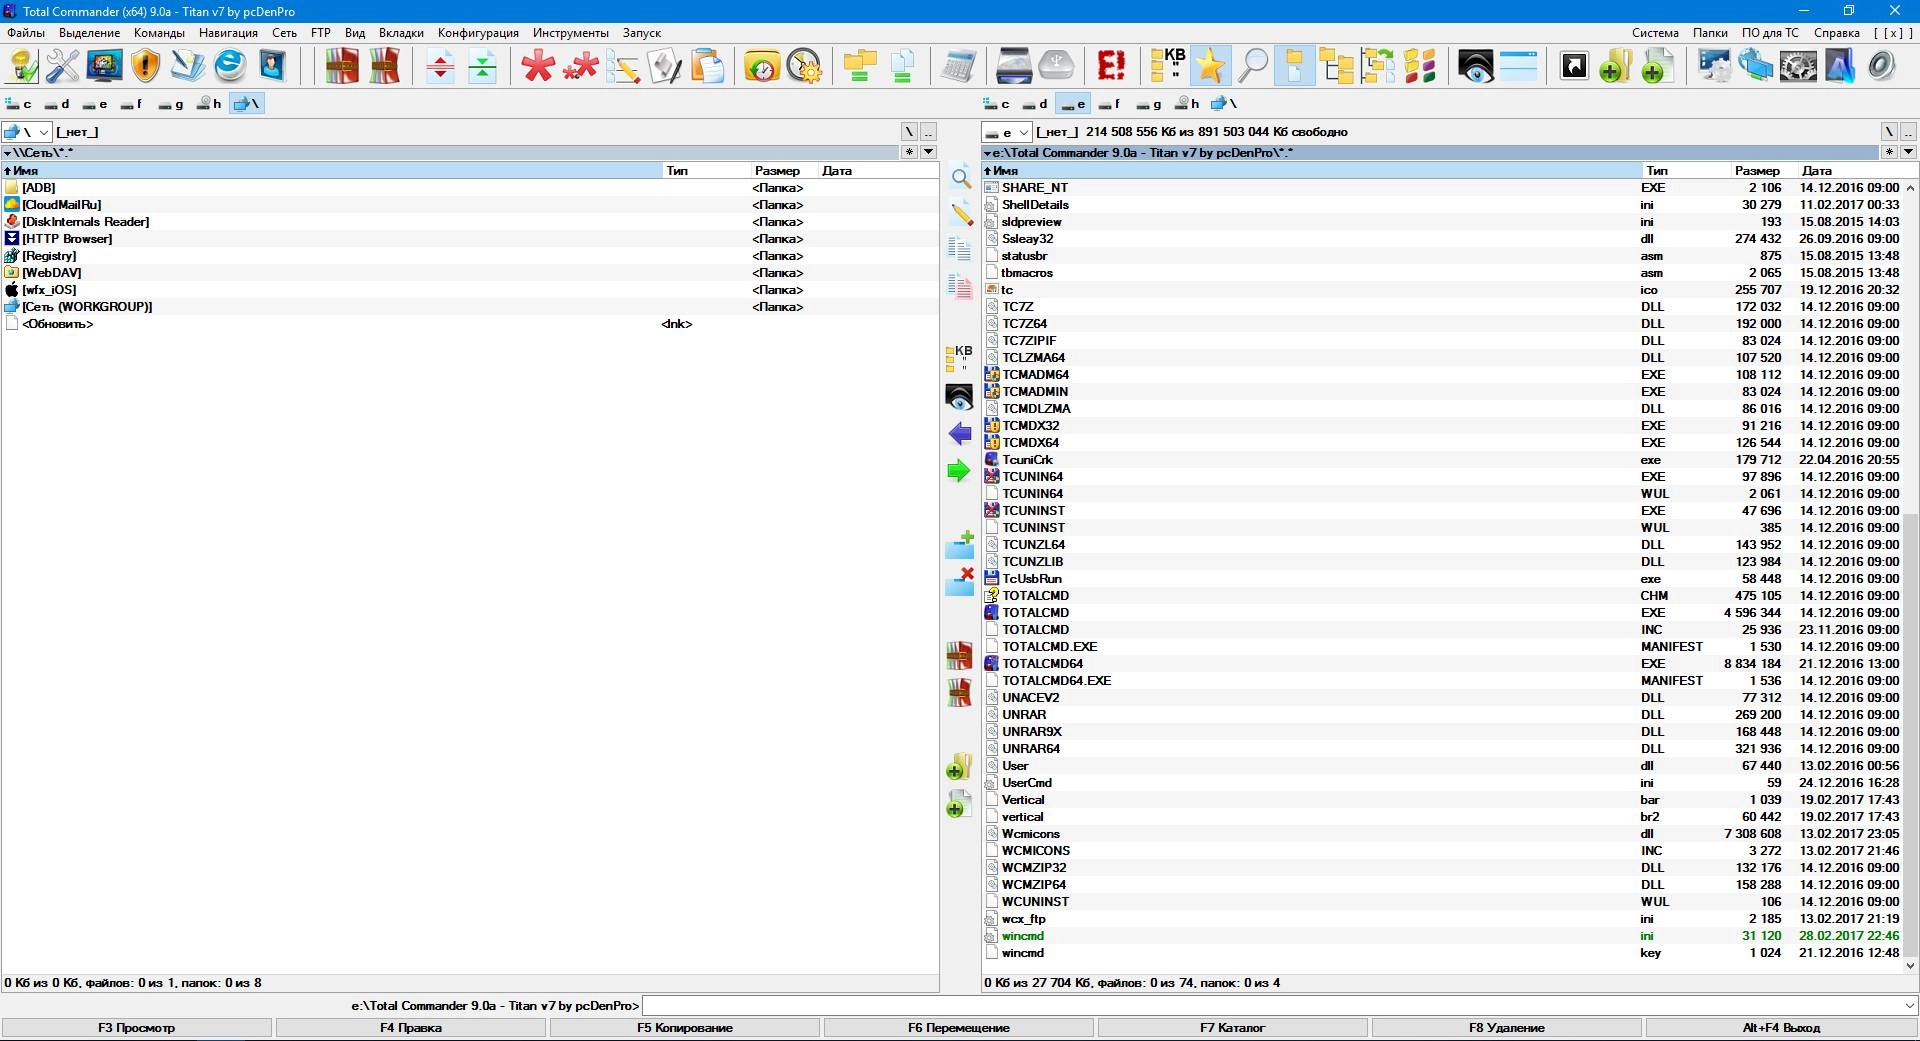Open the Справка menu
This screenshot has height=1041, width=1920.
point(1836,33)
